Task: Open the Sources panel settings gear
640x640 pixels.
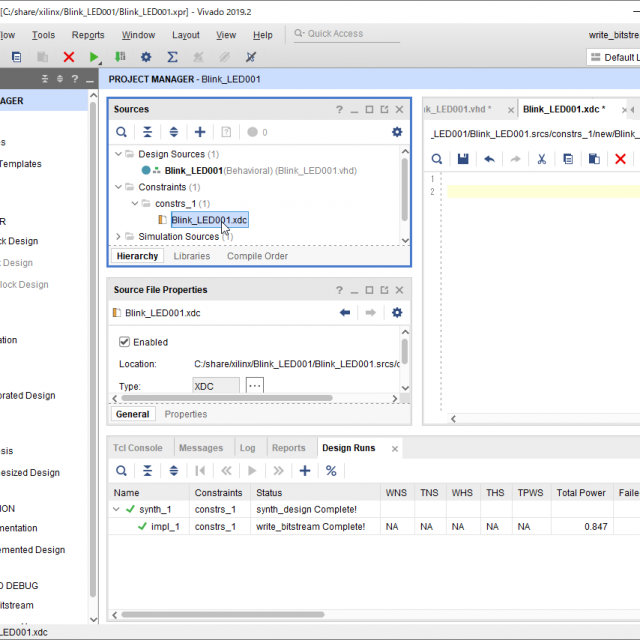Action: coord(397,132)
